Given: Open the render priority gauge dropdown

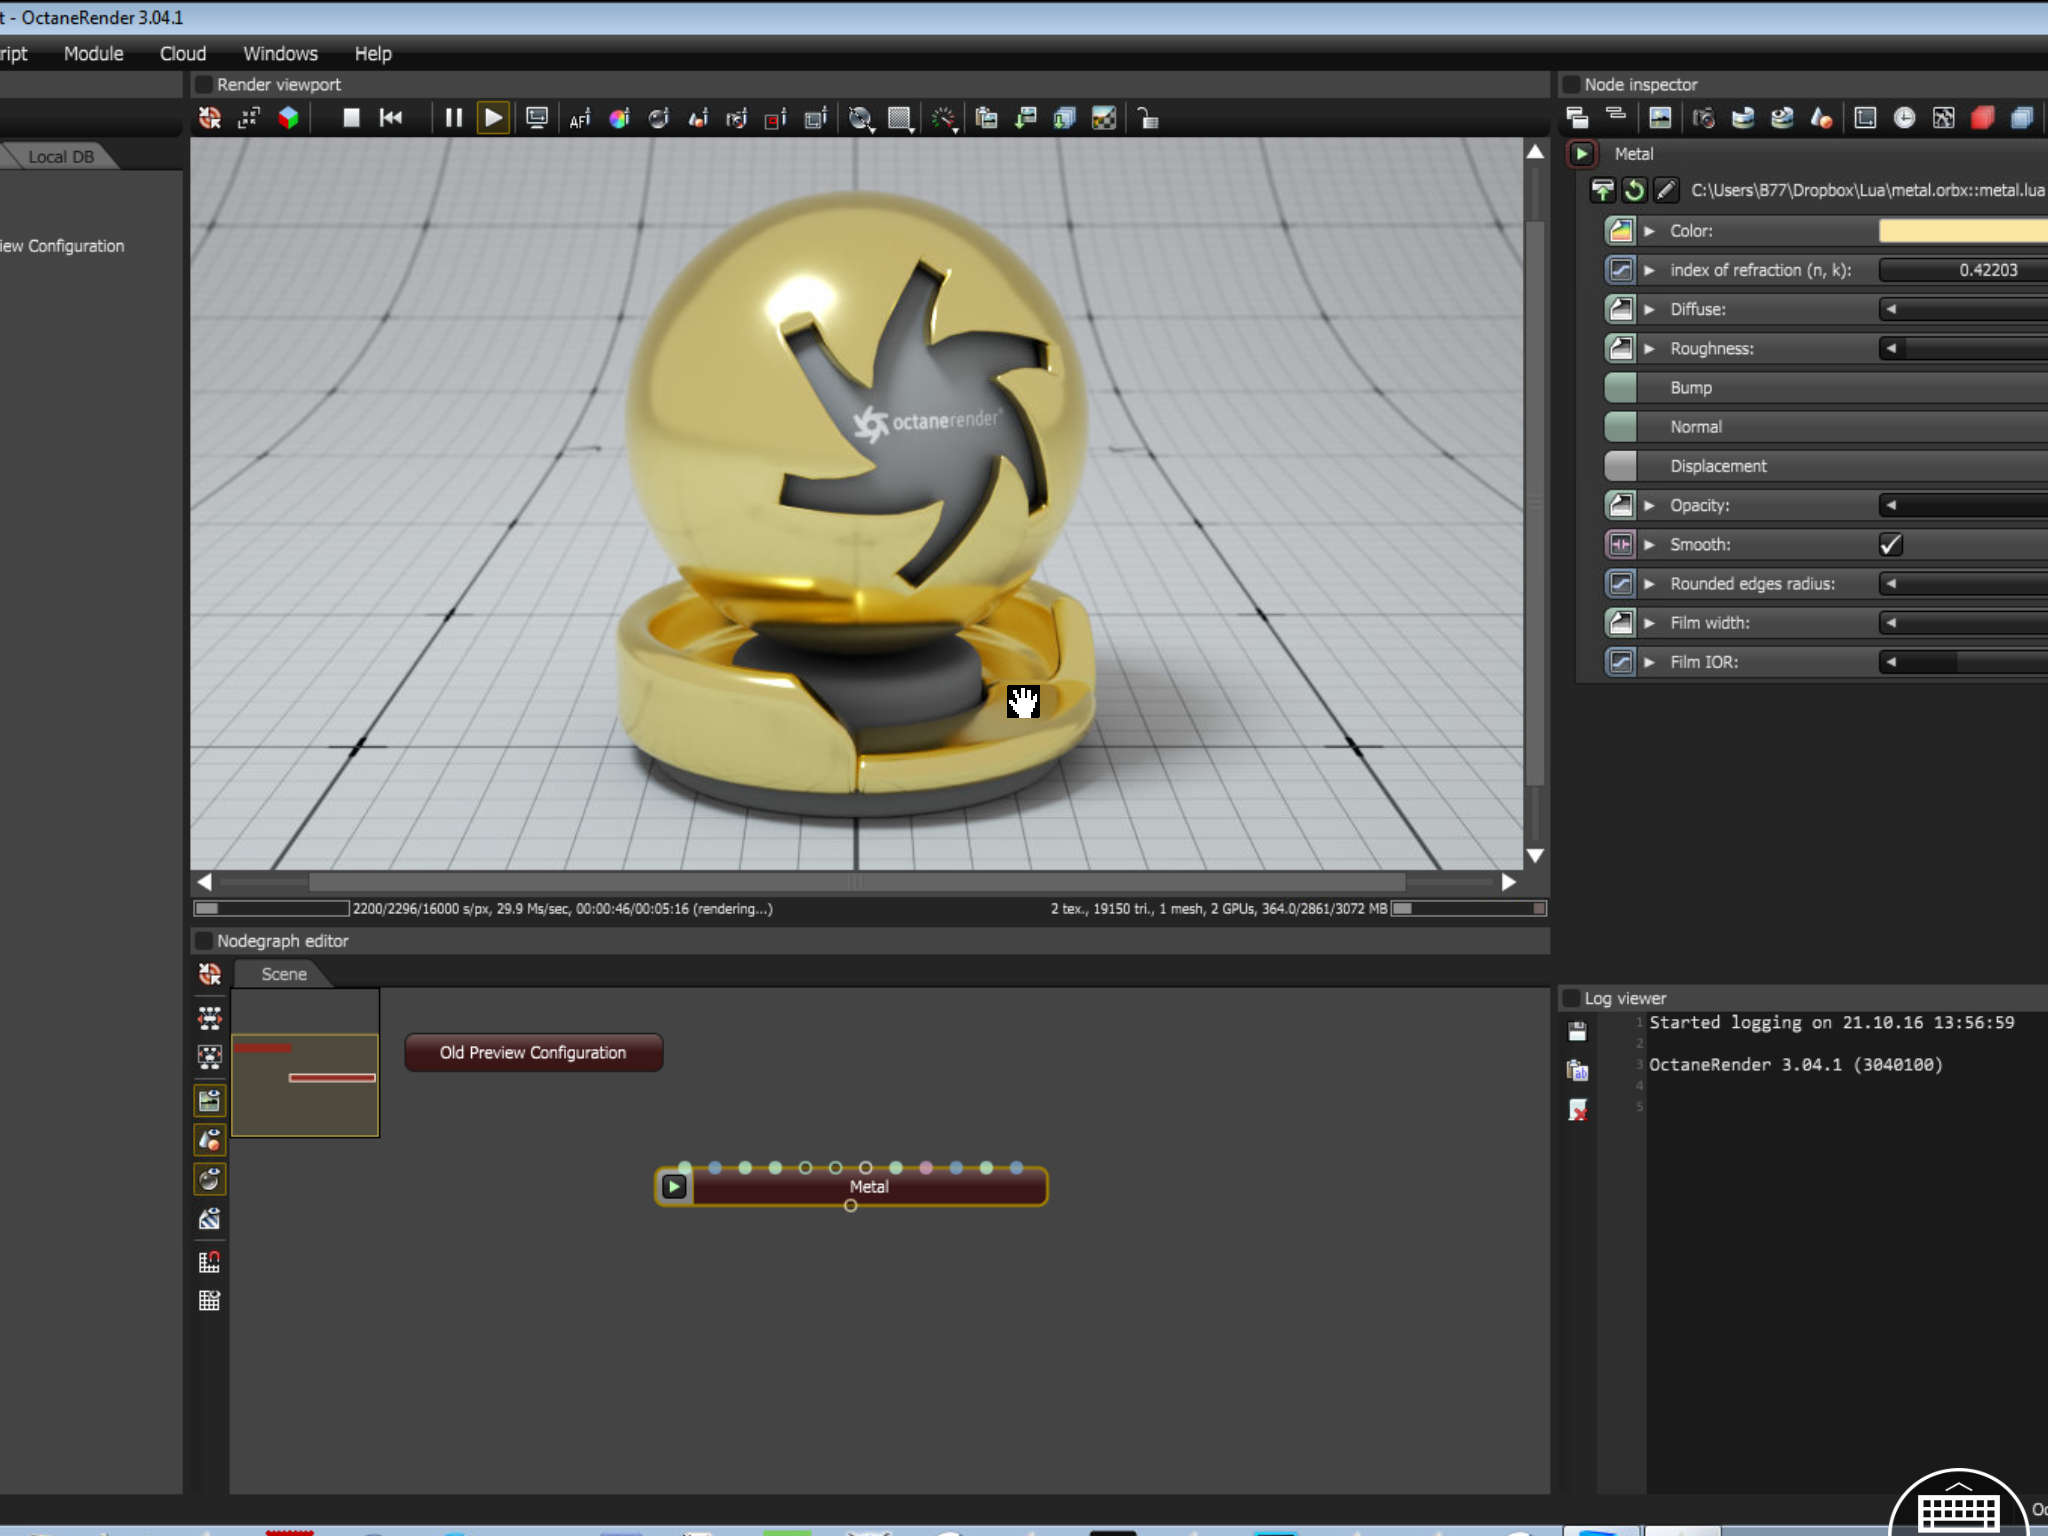Looking at the screenshot, I should coord(944,119).
